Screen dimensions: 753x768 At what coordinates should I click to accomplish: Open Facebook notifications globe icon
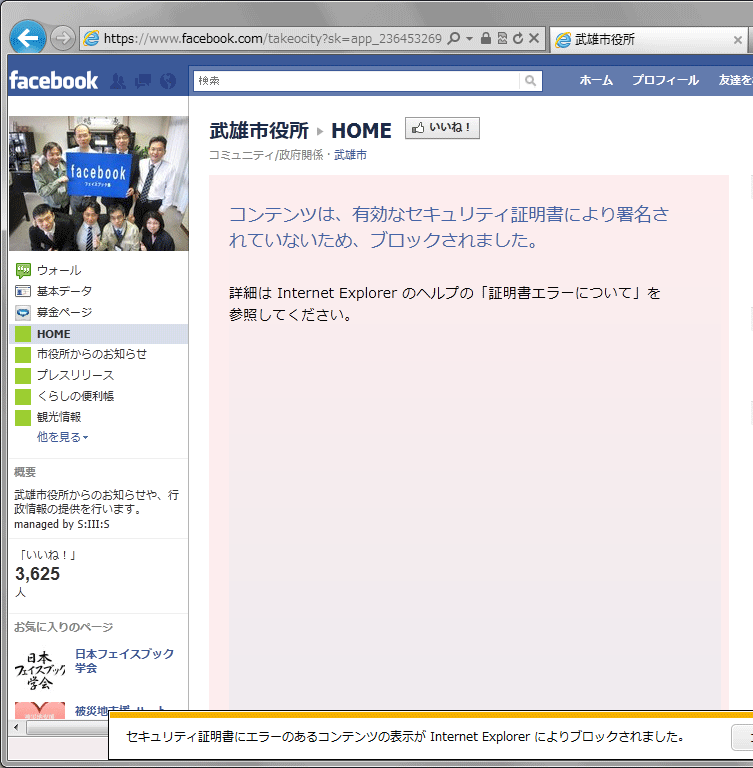(168, 81)
